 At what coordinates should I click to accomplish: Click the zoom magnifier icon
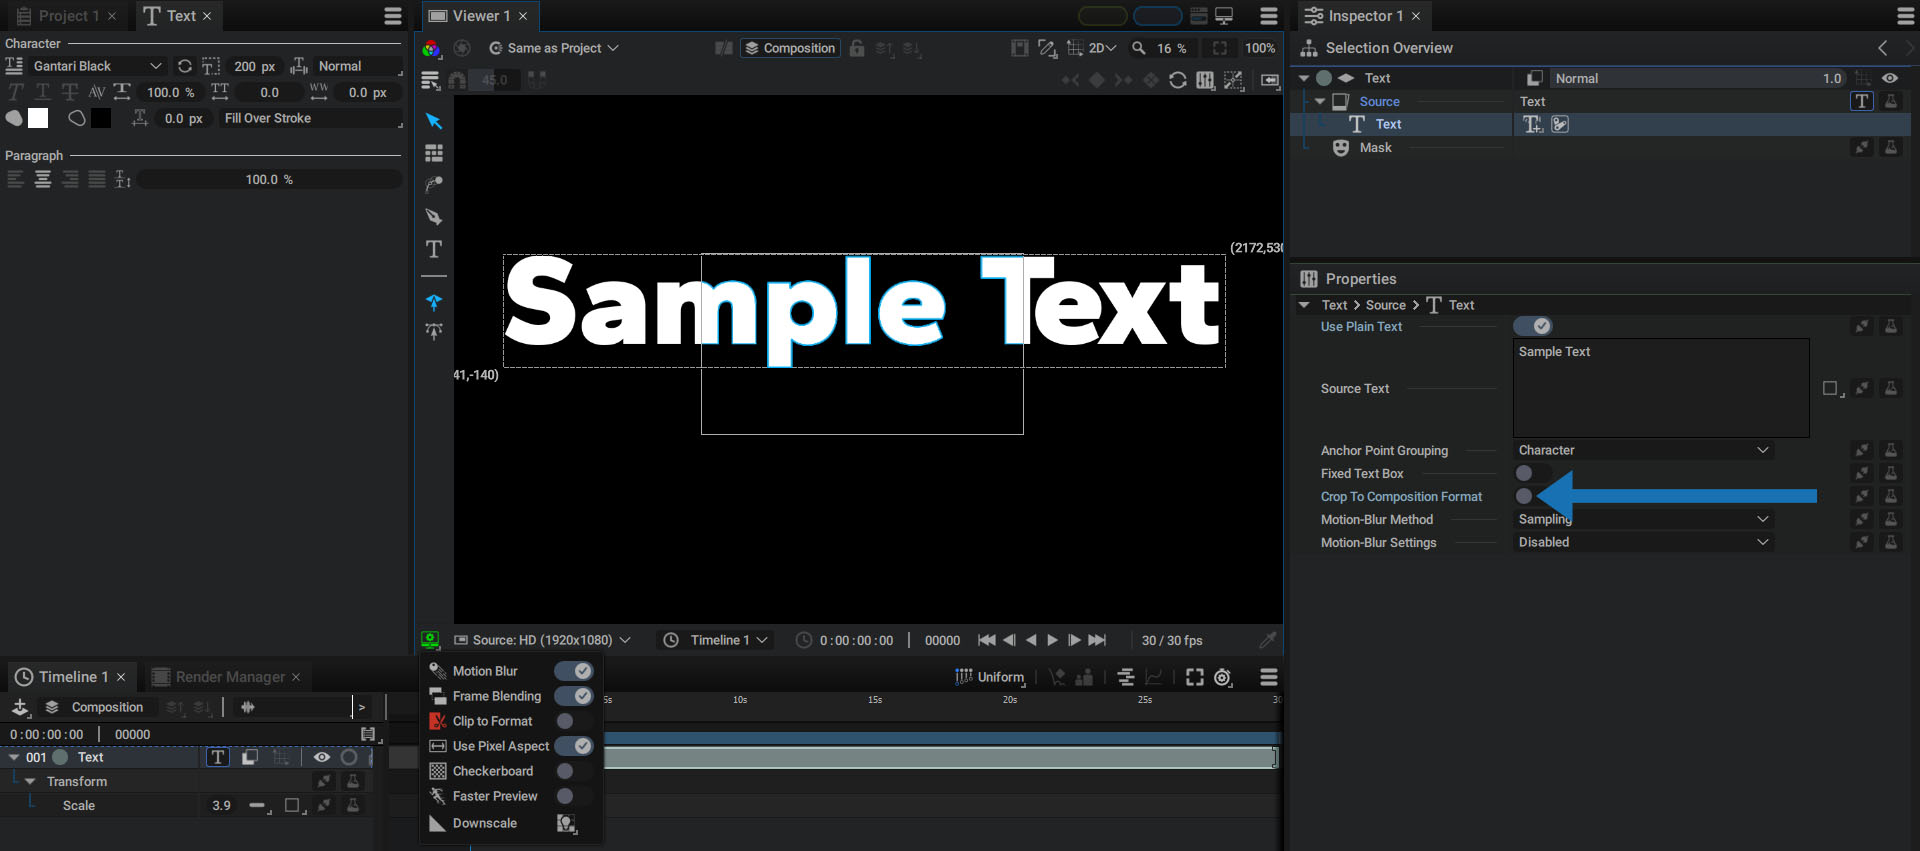1139,48
